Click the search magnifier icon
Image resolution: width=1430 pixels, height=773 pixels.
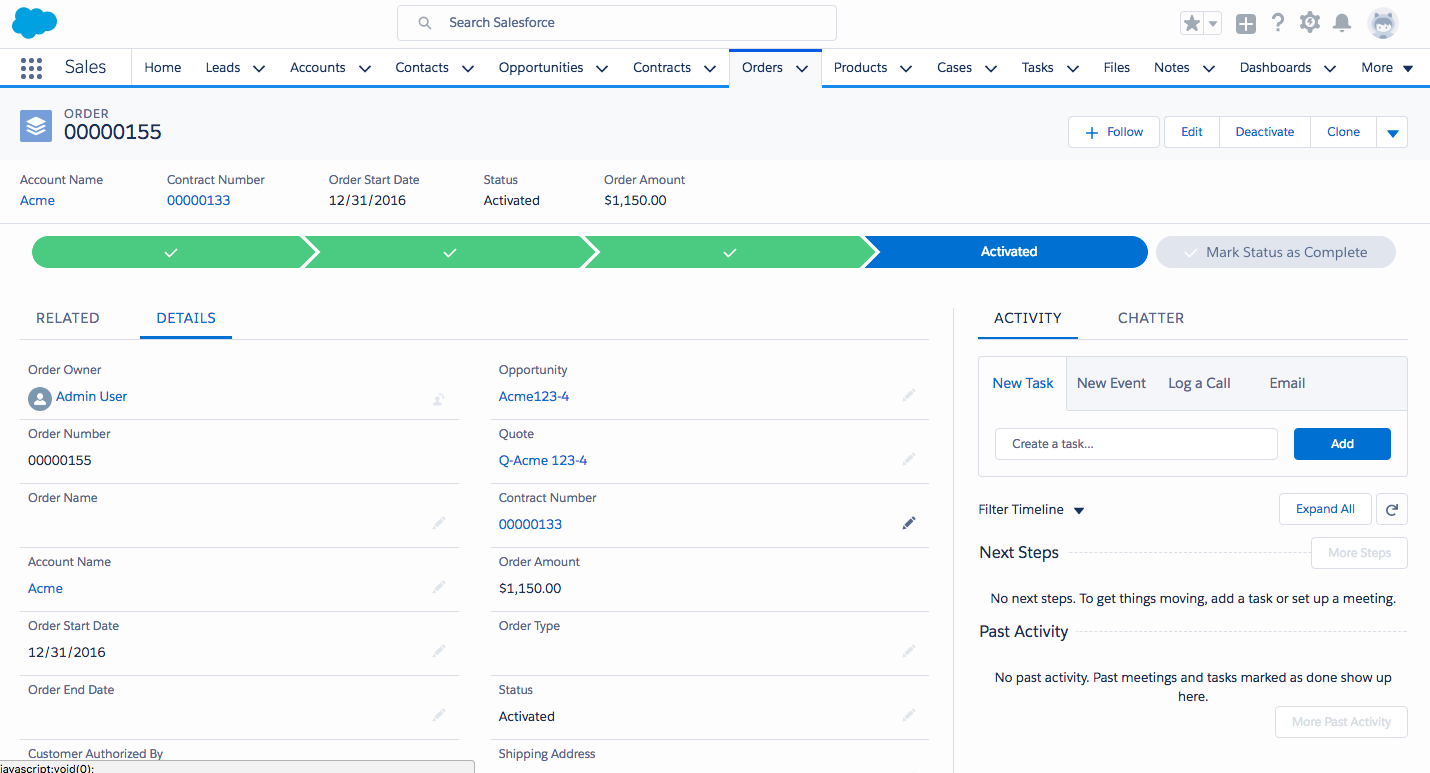pos(425,22)
